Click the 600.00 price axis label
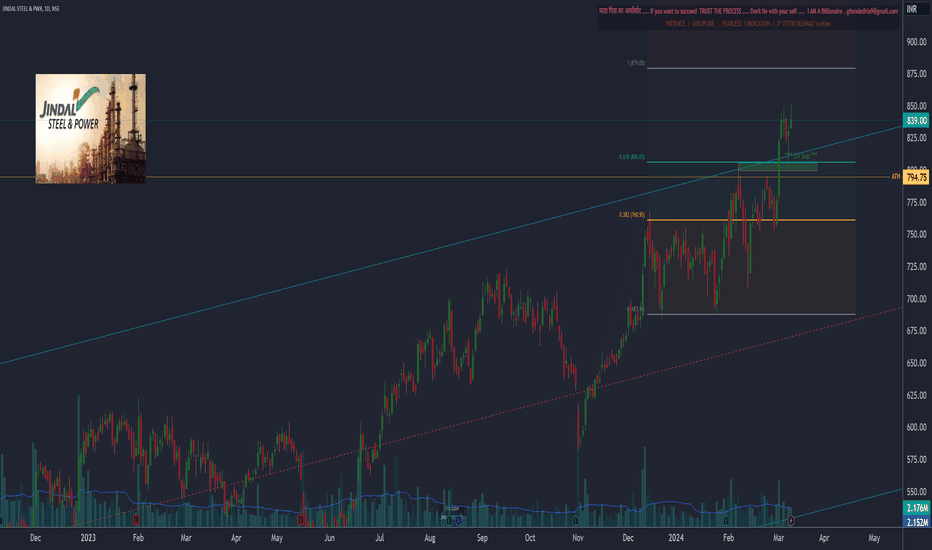Image resolution: width=932 pixels, height=550 pixels. (916, 427)
